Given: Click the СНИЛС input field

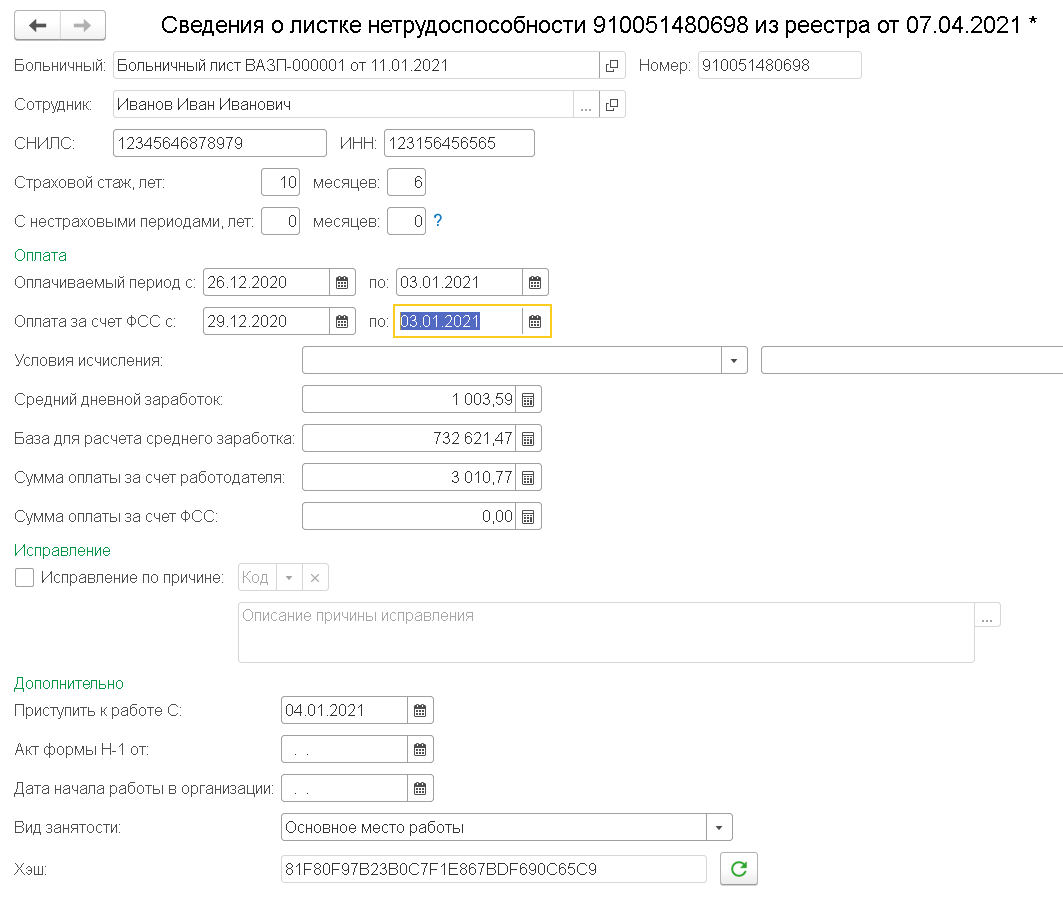Looking at the screenshot, I should (x=219, y=144).
